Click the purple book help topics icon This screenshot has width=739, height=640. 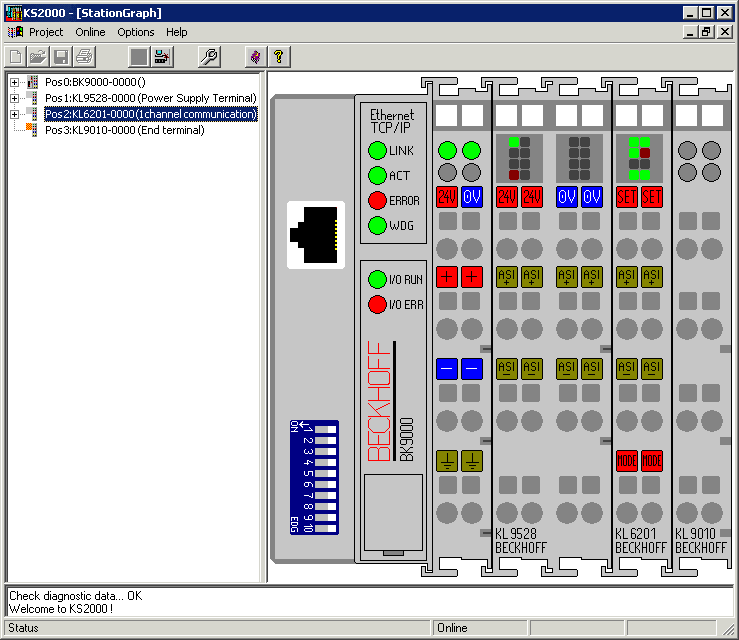[256, 57]
